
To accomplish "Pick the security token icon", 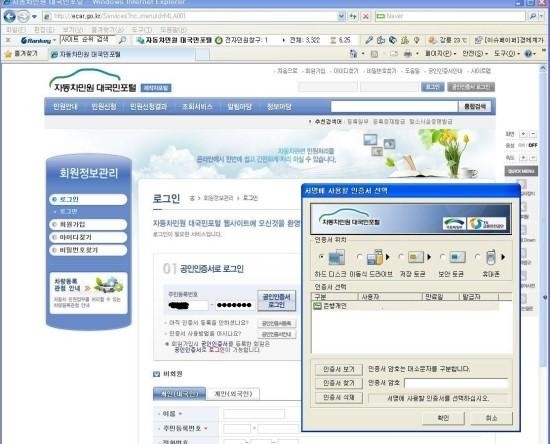I will pos(457,257).
